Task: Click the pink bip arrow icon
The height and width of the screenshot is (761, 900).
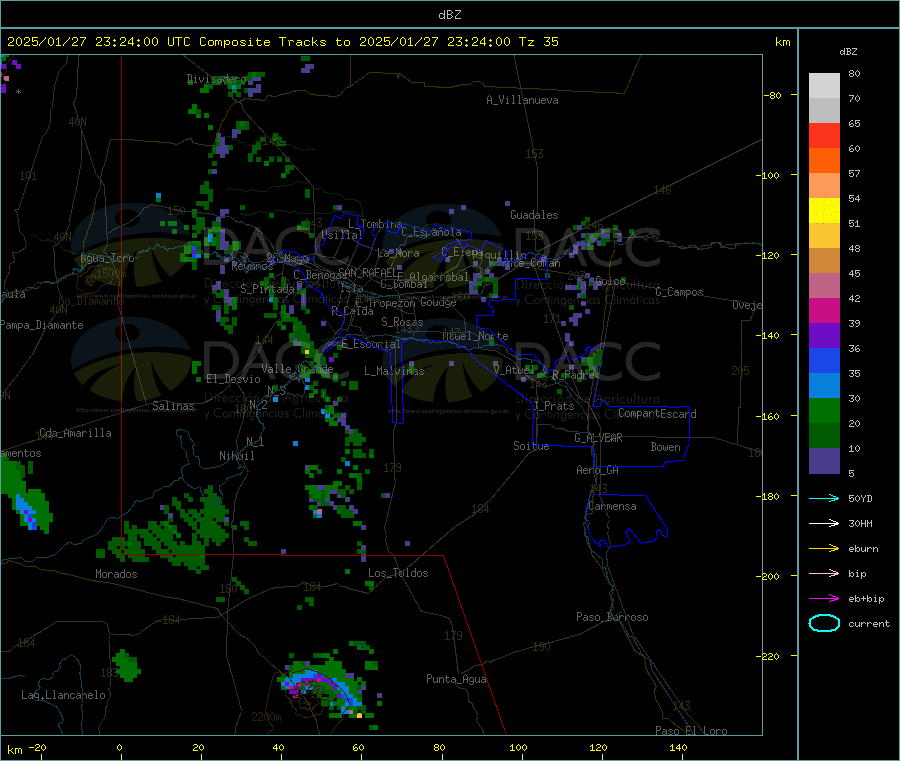Action: pyautogui.click(x=824, y=573)
